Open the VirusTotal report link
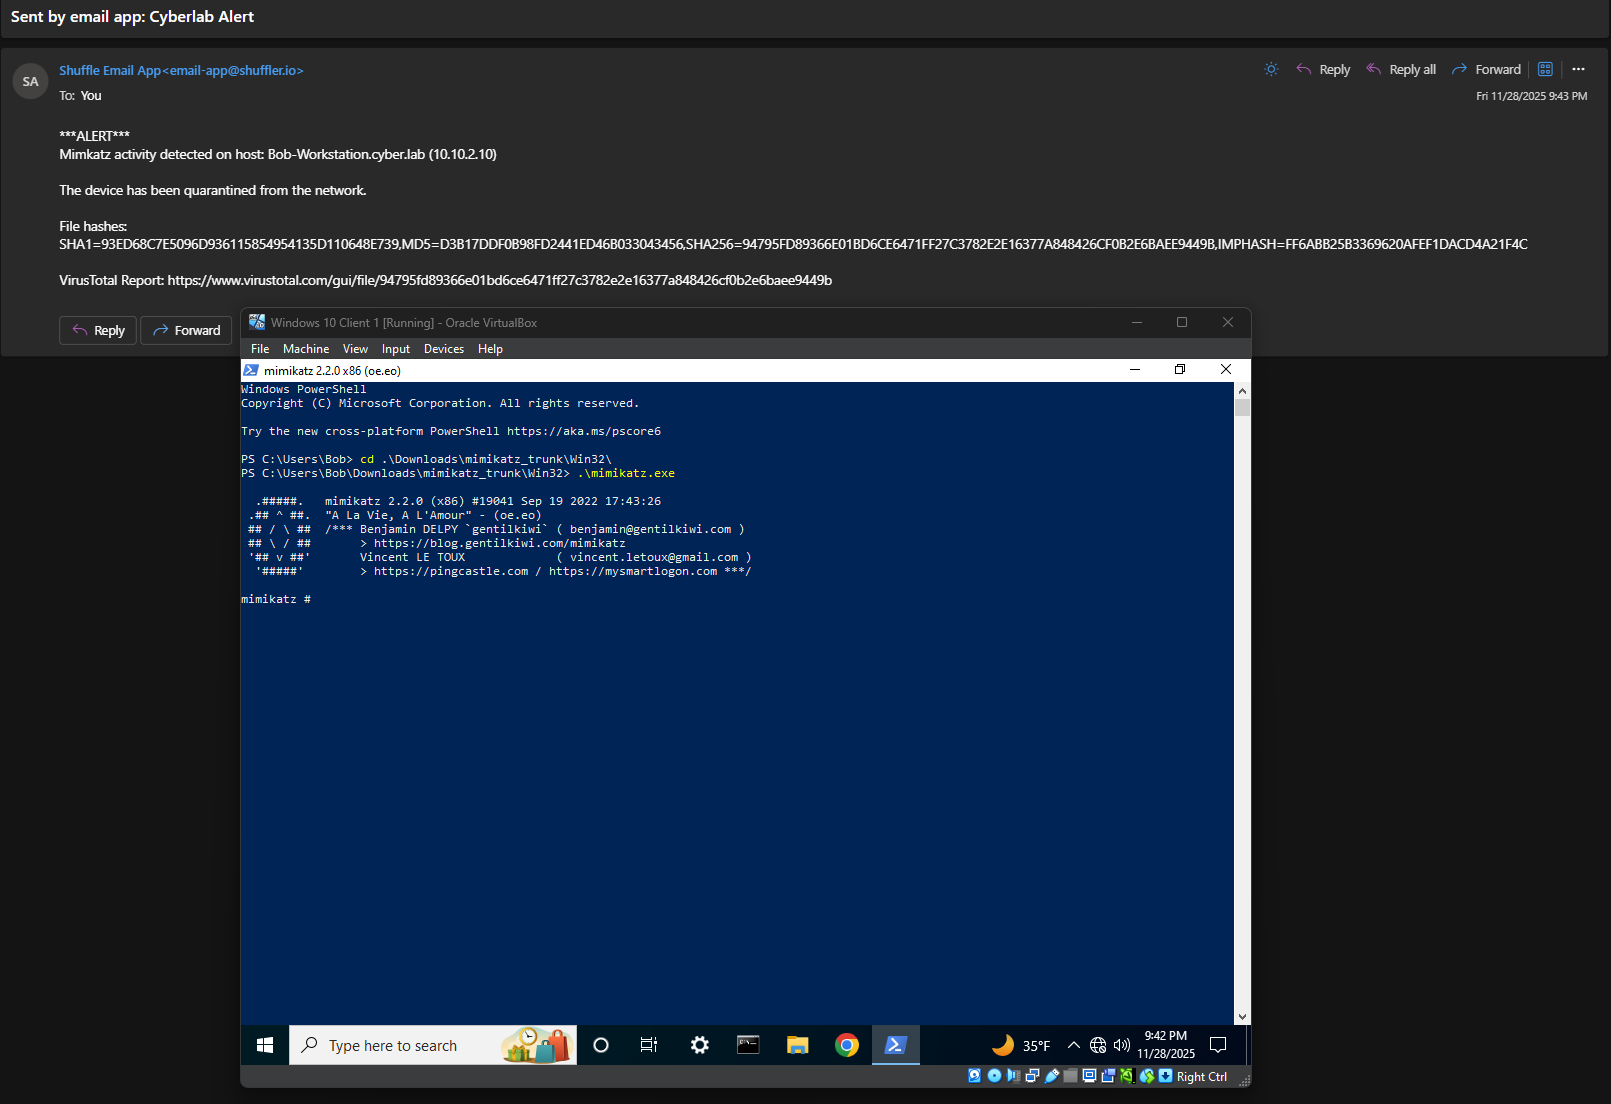The width and height of the screenshot is (1611, 1104). pos(499,280)
